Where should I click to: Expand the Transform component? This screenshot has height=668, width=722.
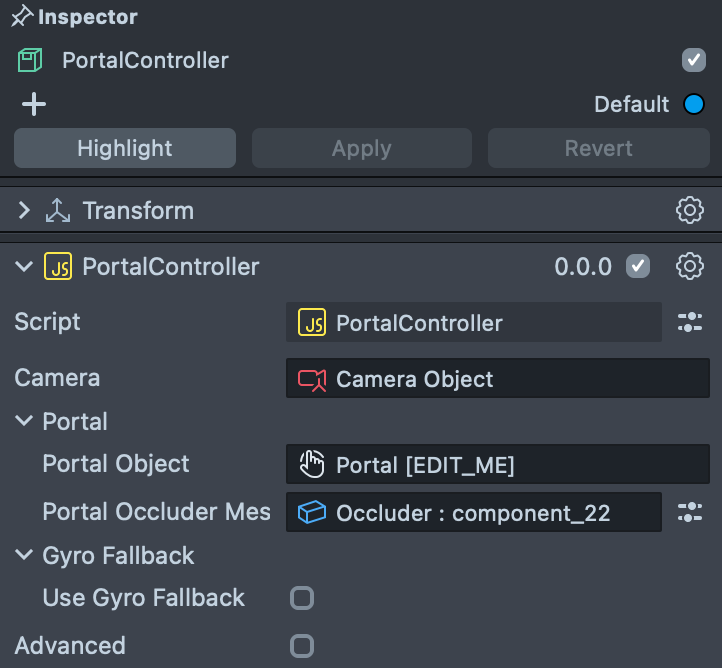(x=24, y=210)
